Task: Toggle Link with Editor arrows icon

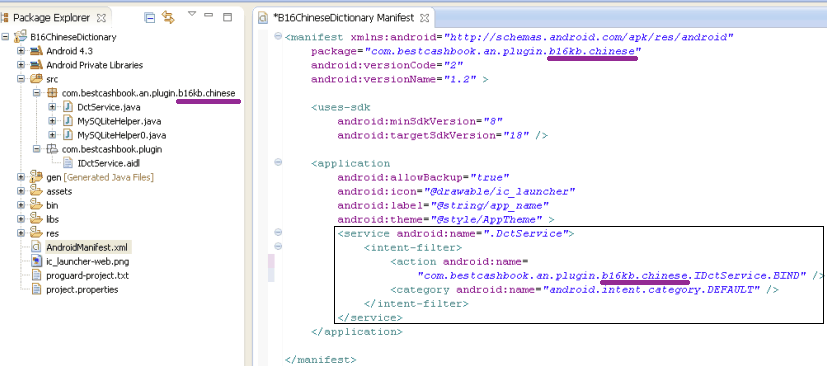Action: click(x=168, y=17)
